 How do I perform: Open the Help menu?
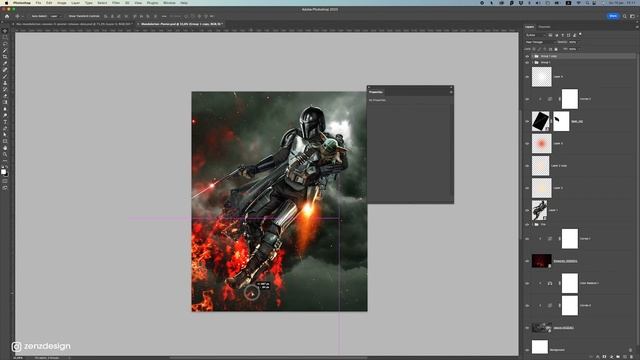pos(184,2)
